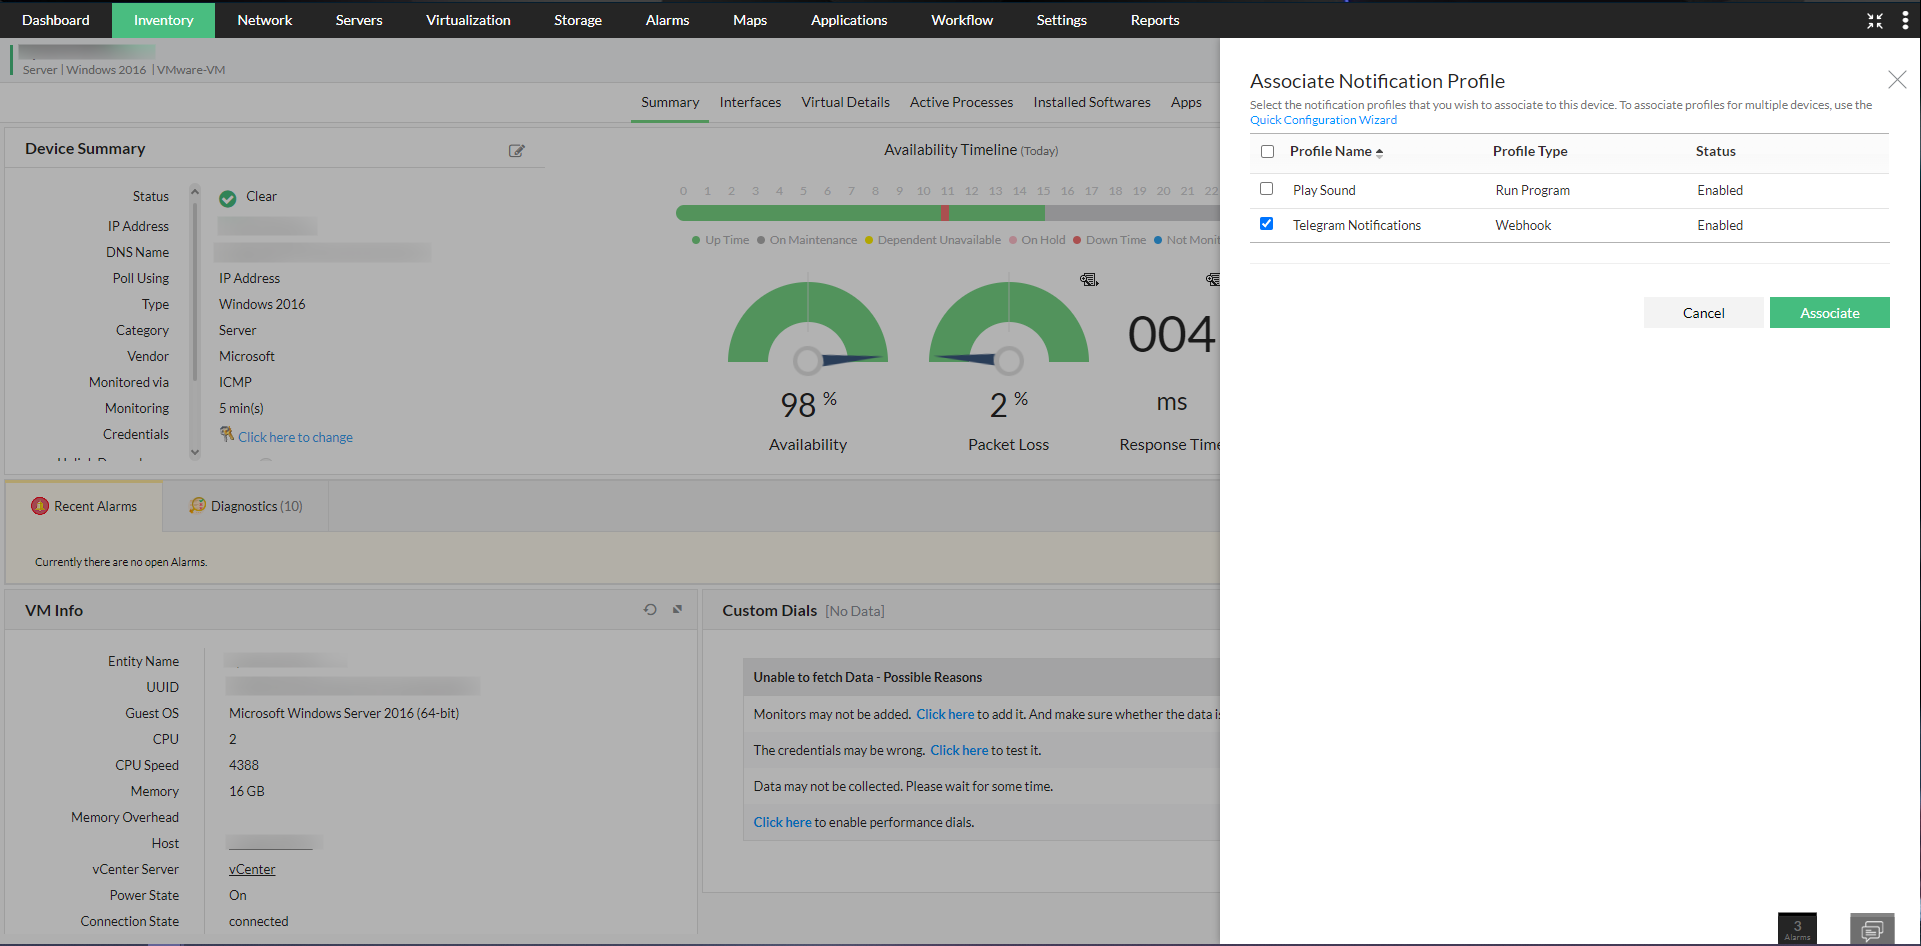Select all profiles using the header checkbox

1267,151
